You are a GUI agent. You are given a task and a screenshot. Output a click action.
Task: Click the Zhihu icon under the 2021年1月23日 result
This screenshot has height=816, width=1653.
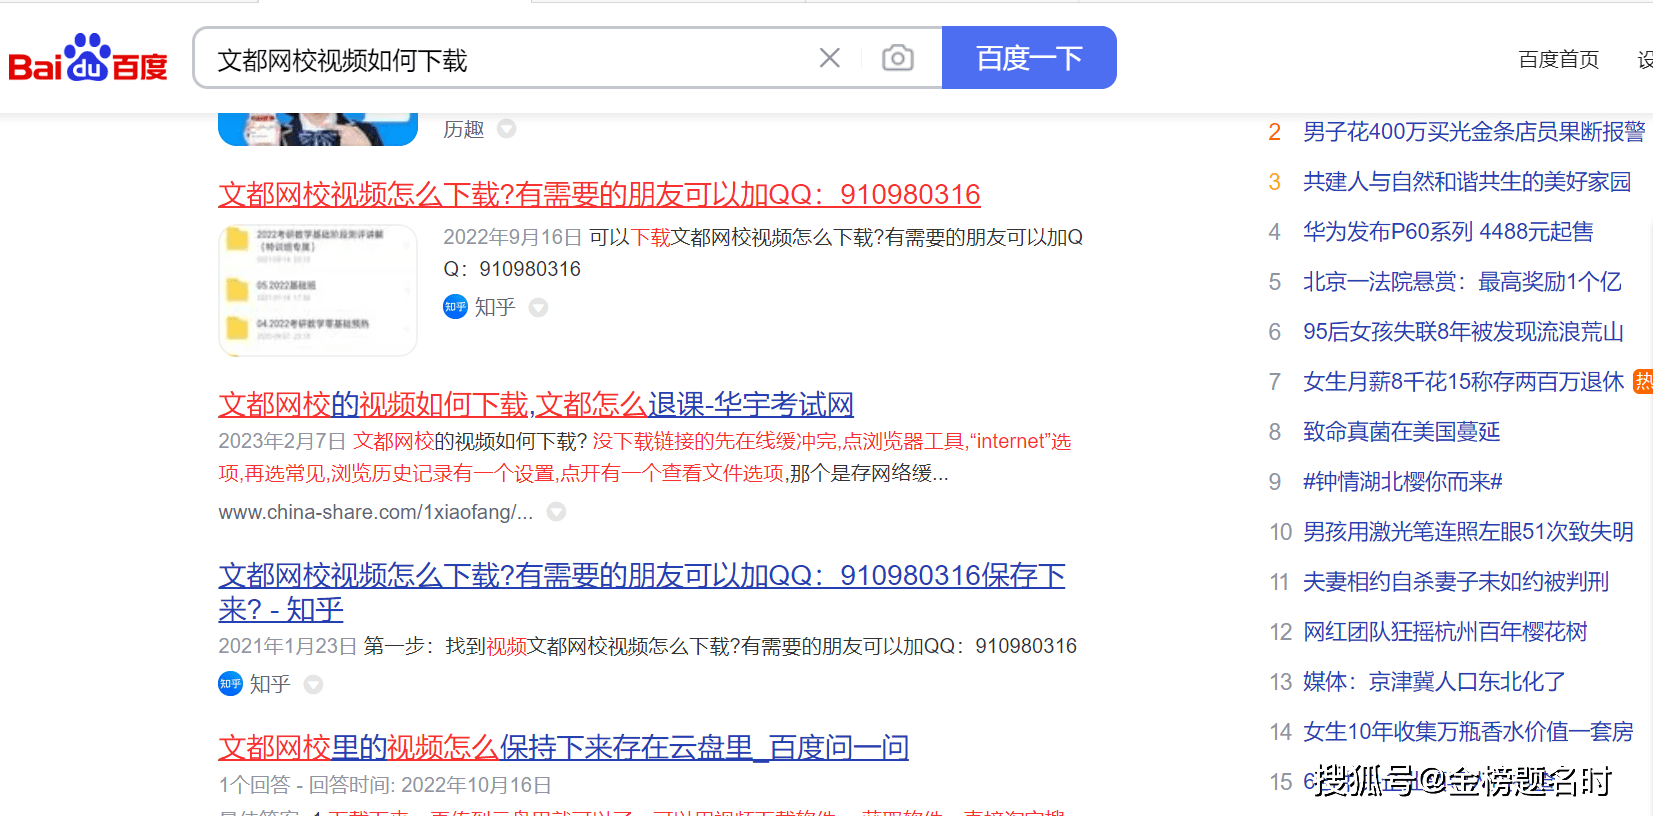click(x=230, y=684)
